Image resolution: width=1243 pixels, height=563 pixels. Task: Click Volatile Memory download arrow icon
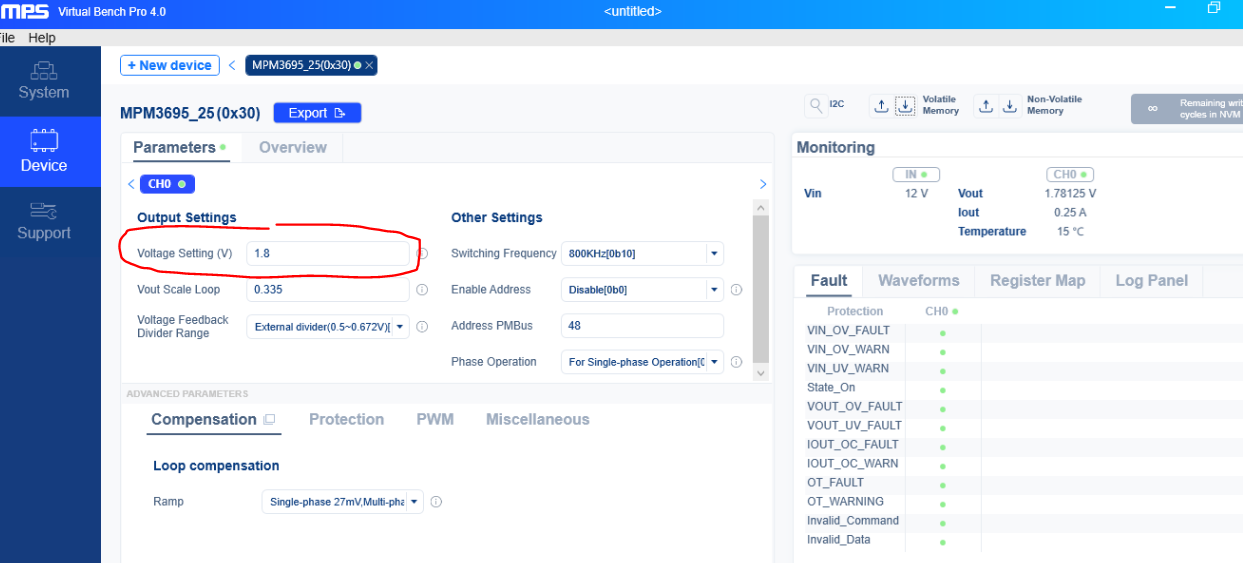pyautogui.click(x=904, y=105)
